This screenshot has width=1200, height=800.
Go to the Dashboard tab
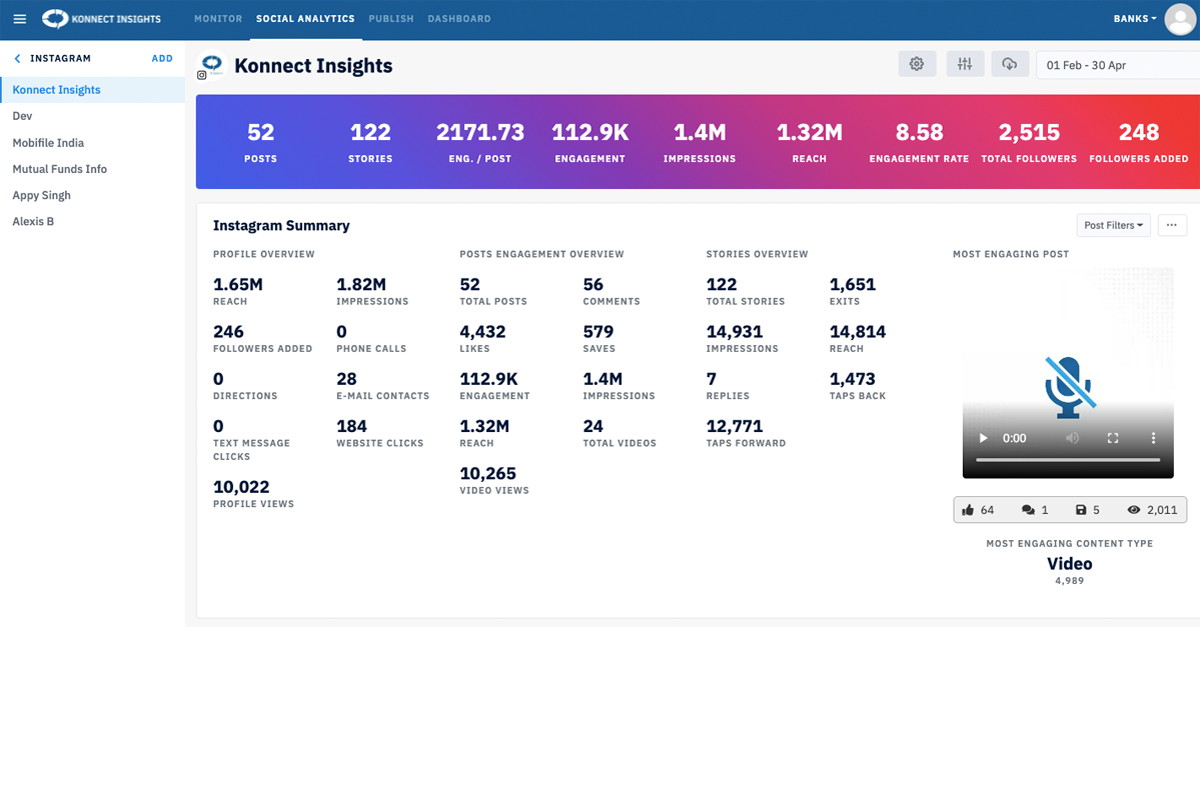tap(459, 19)
